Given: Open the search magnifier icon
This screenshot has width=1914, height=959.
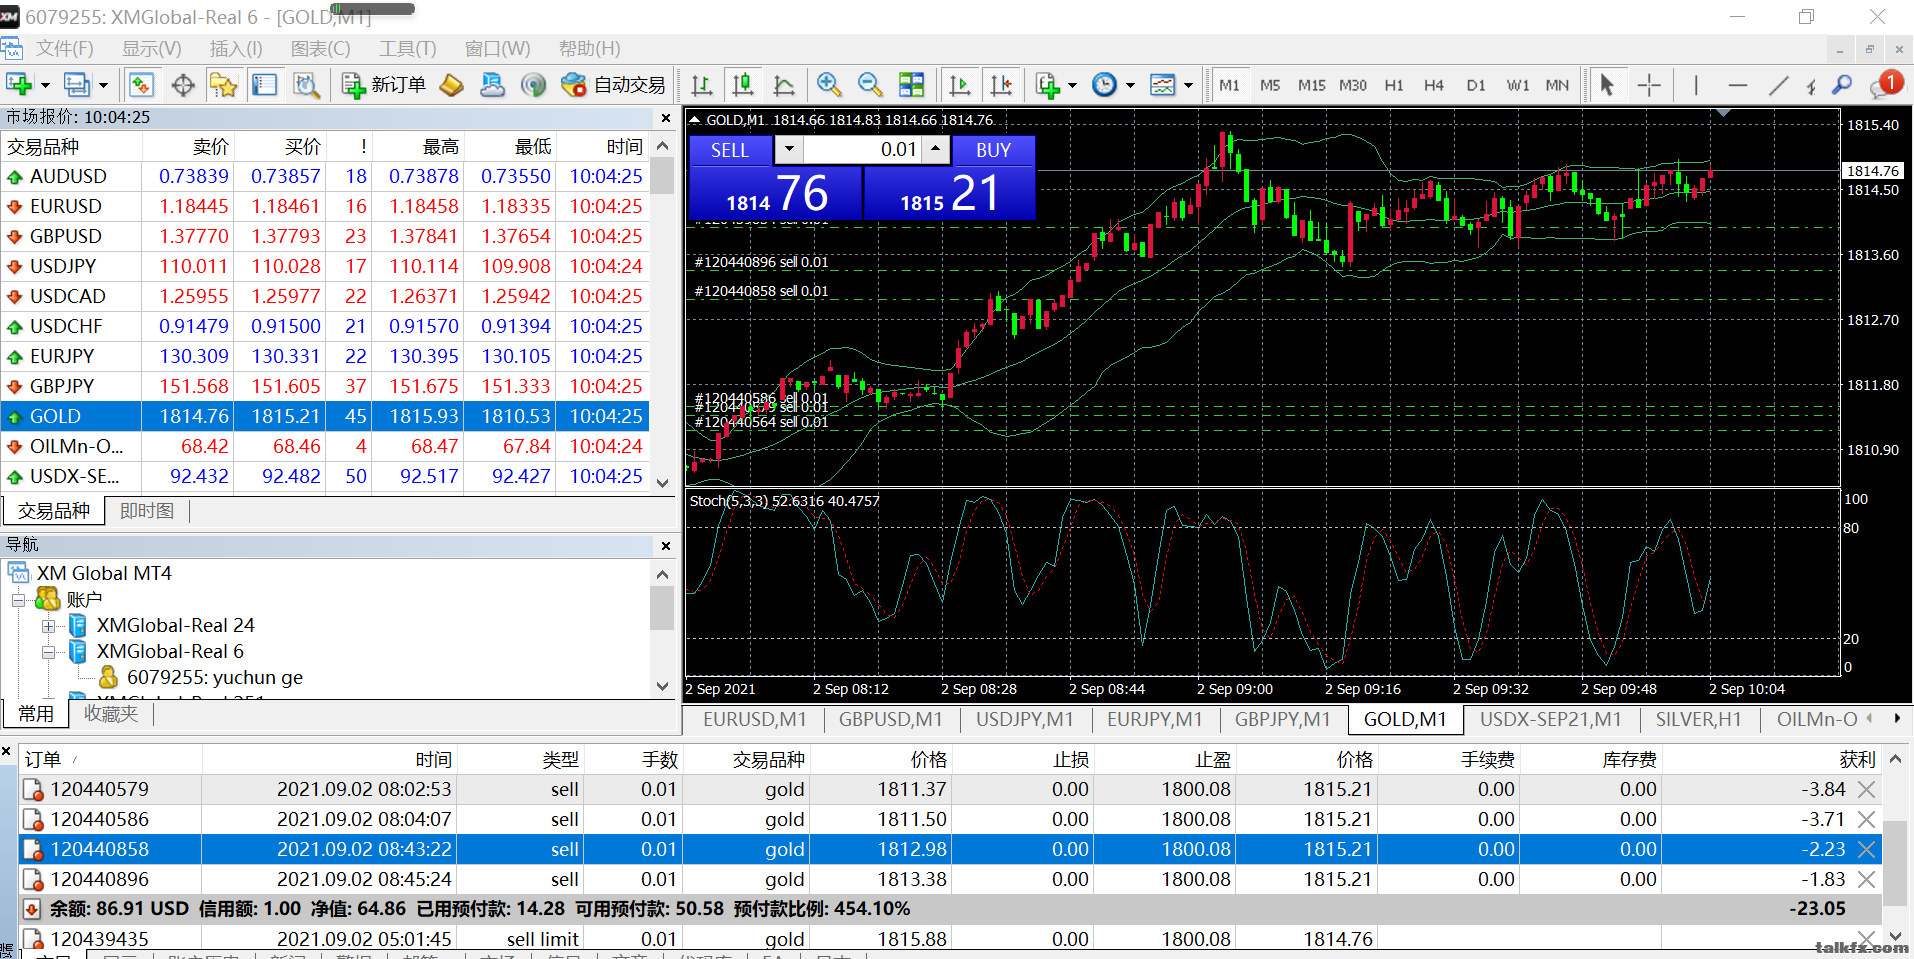Looking at the screenshot, I should [1842, 85].
